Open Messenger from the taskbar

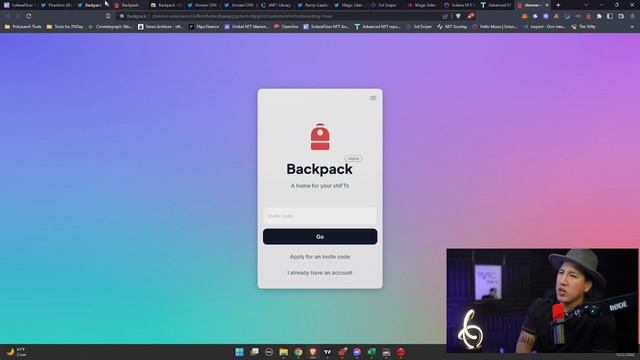pyautogui.click(x=357, y=352)
